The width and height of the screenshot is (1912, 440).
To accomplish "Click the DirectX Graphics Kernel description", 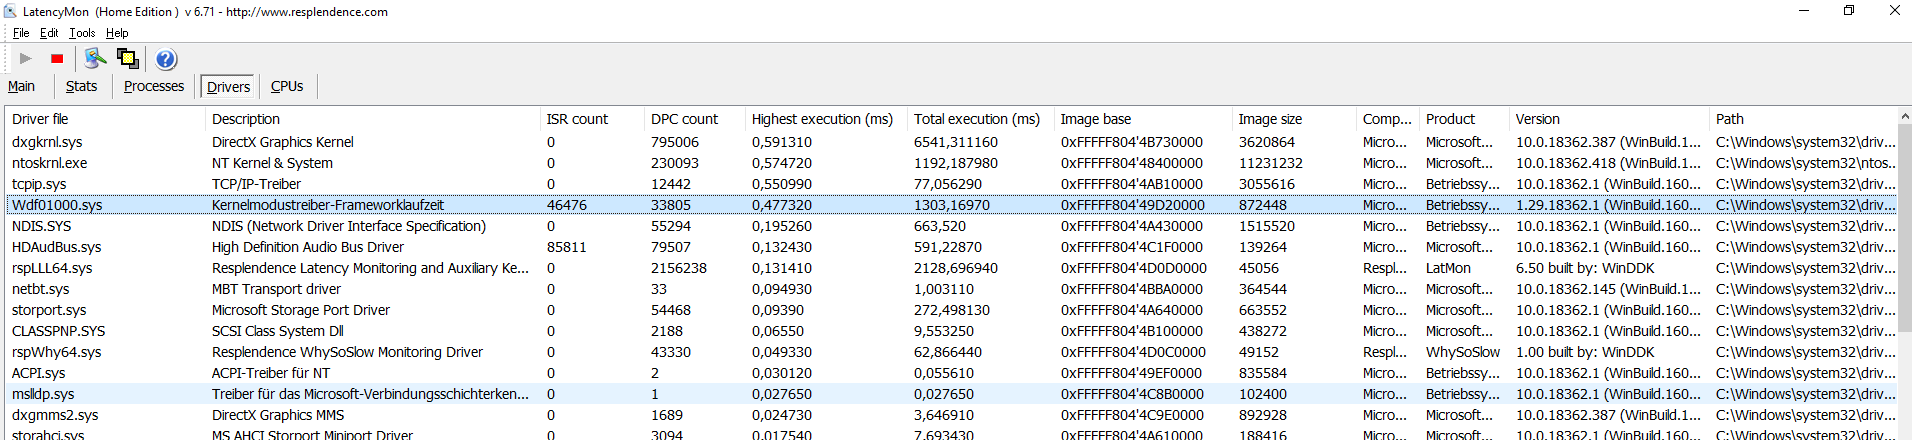I will click(x=283, y=142).
